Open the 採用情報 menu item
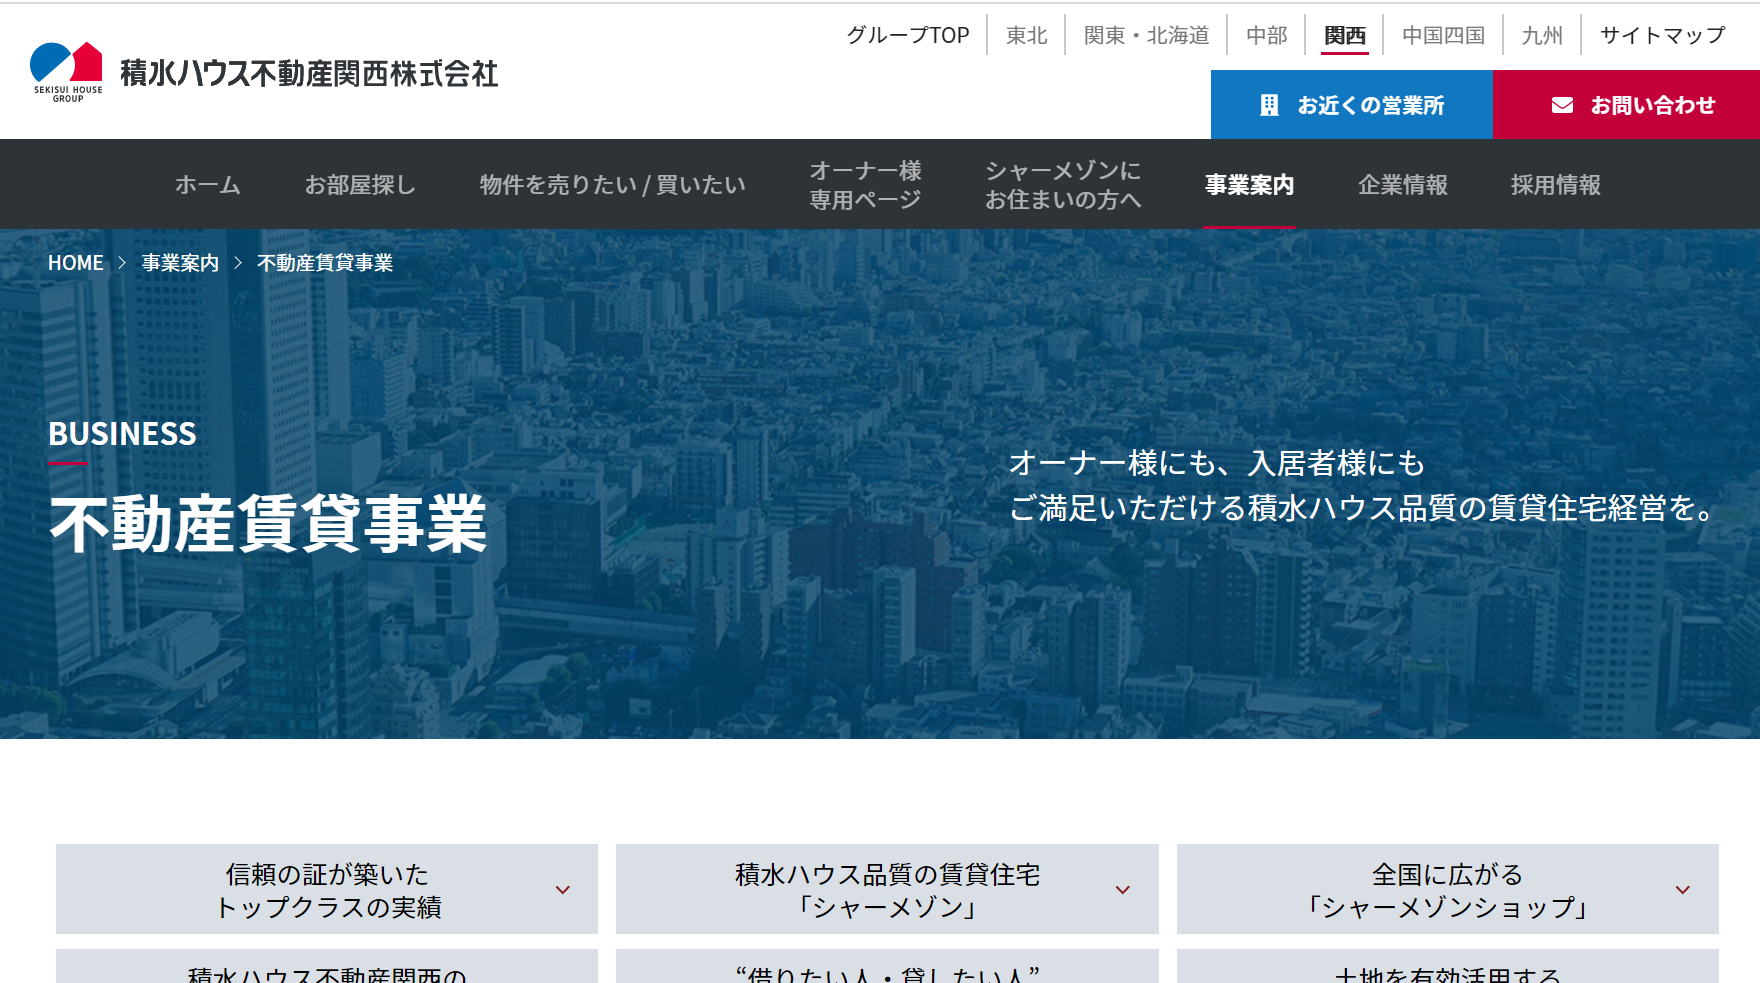 point(1555,185)
